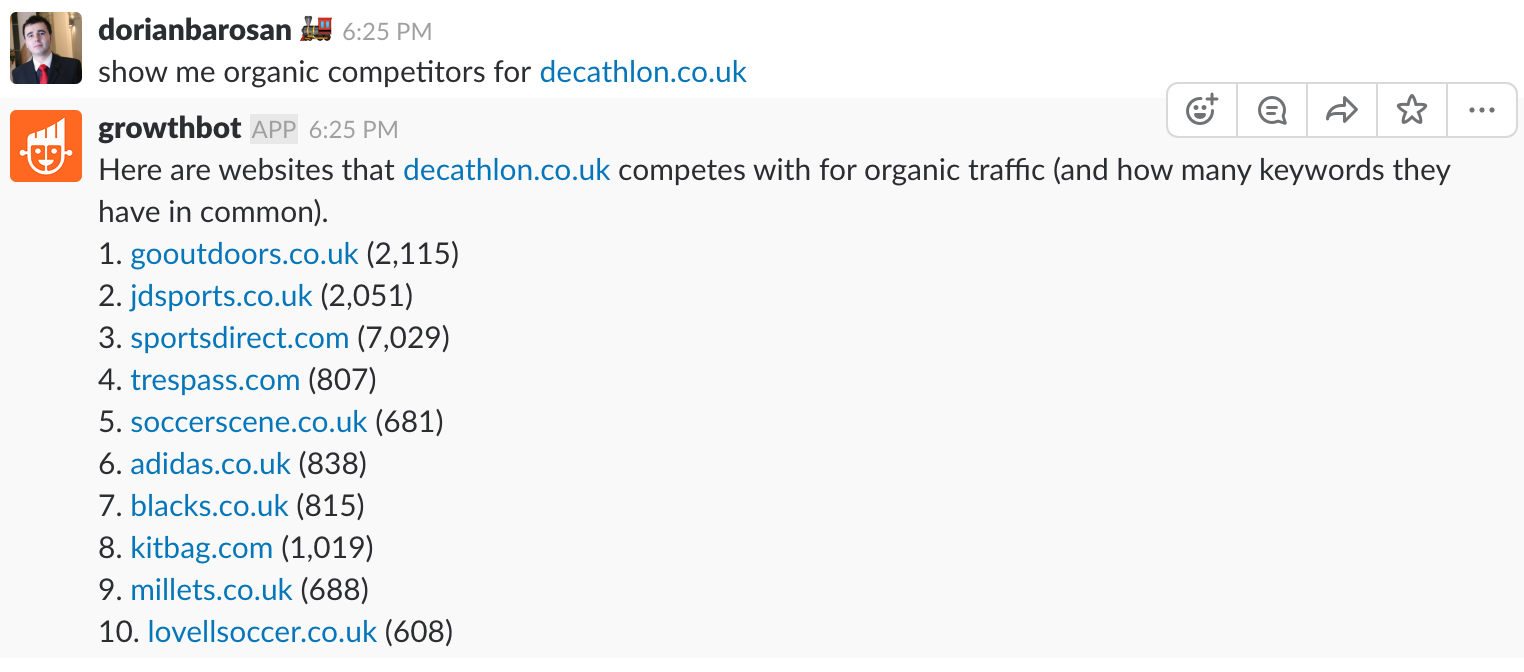The width and height of the screenshot is (1524, 672).
Task: Open the lovellsoccer.co.uk link
Action: coord(262,632)
